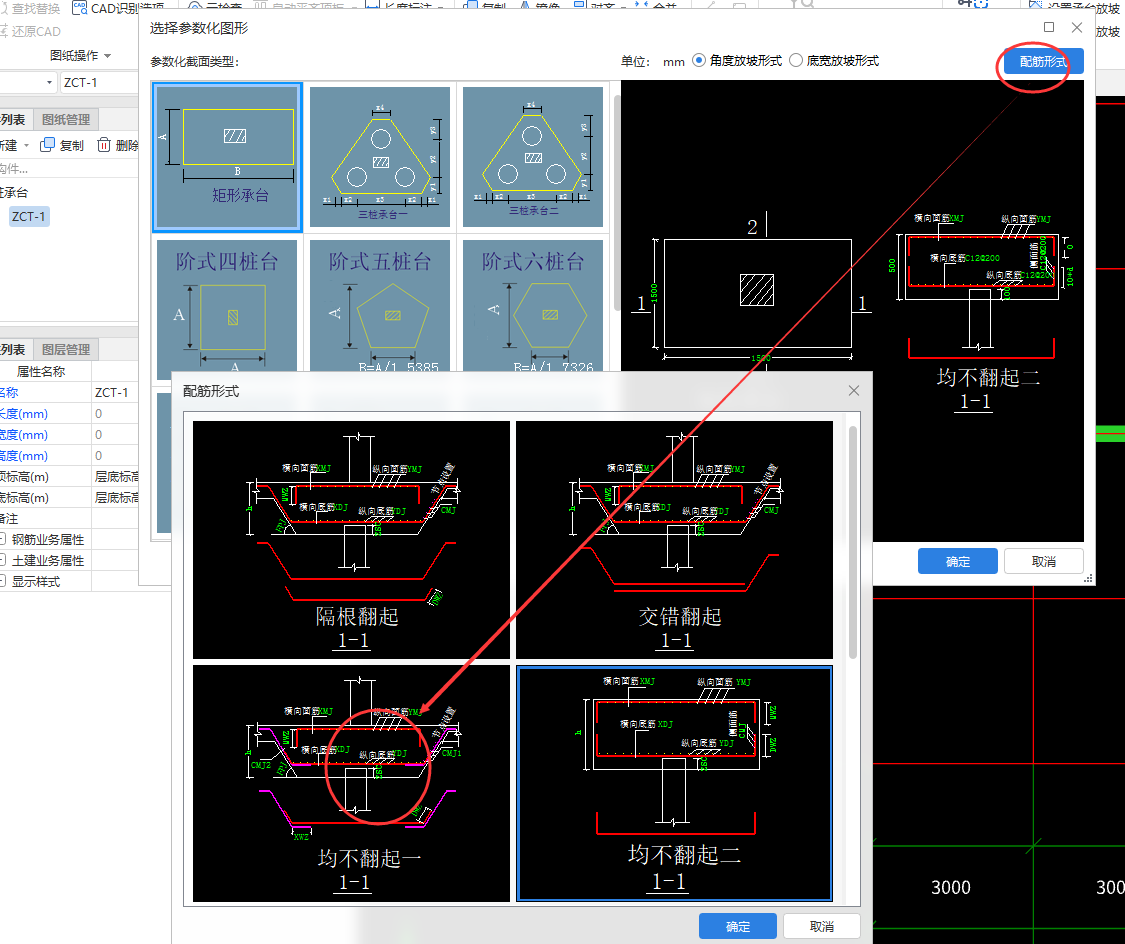The width and height of the screenshot is (1125, 944).
Task: Switch to the 图纸管理 tab
Action: click(x=66, y=120)
